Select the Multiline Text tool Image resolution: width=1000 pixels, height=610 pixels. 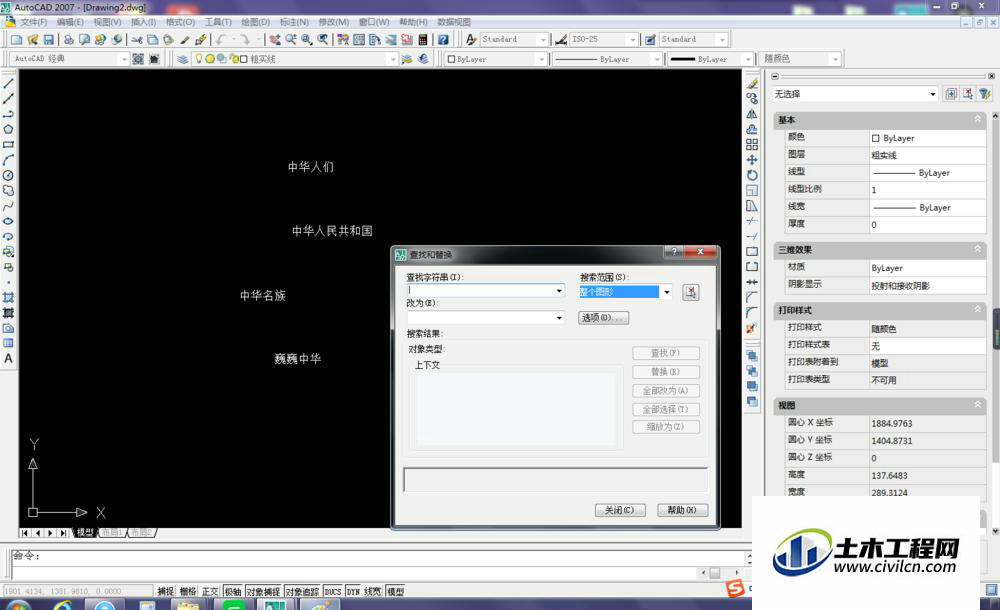8,359
